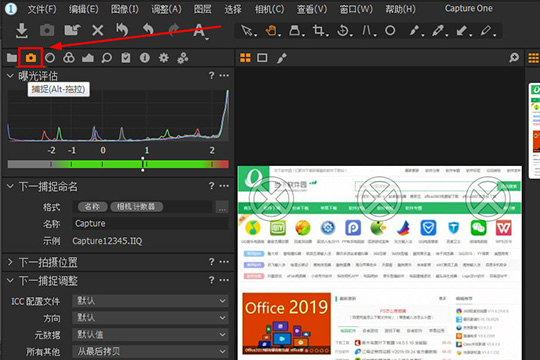Image resolution: width=540 pixels, height=360 pixels.
Task: Open the 文件(F) menu
Action: click(x=42, y=9)
